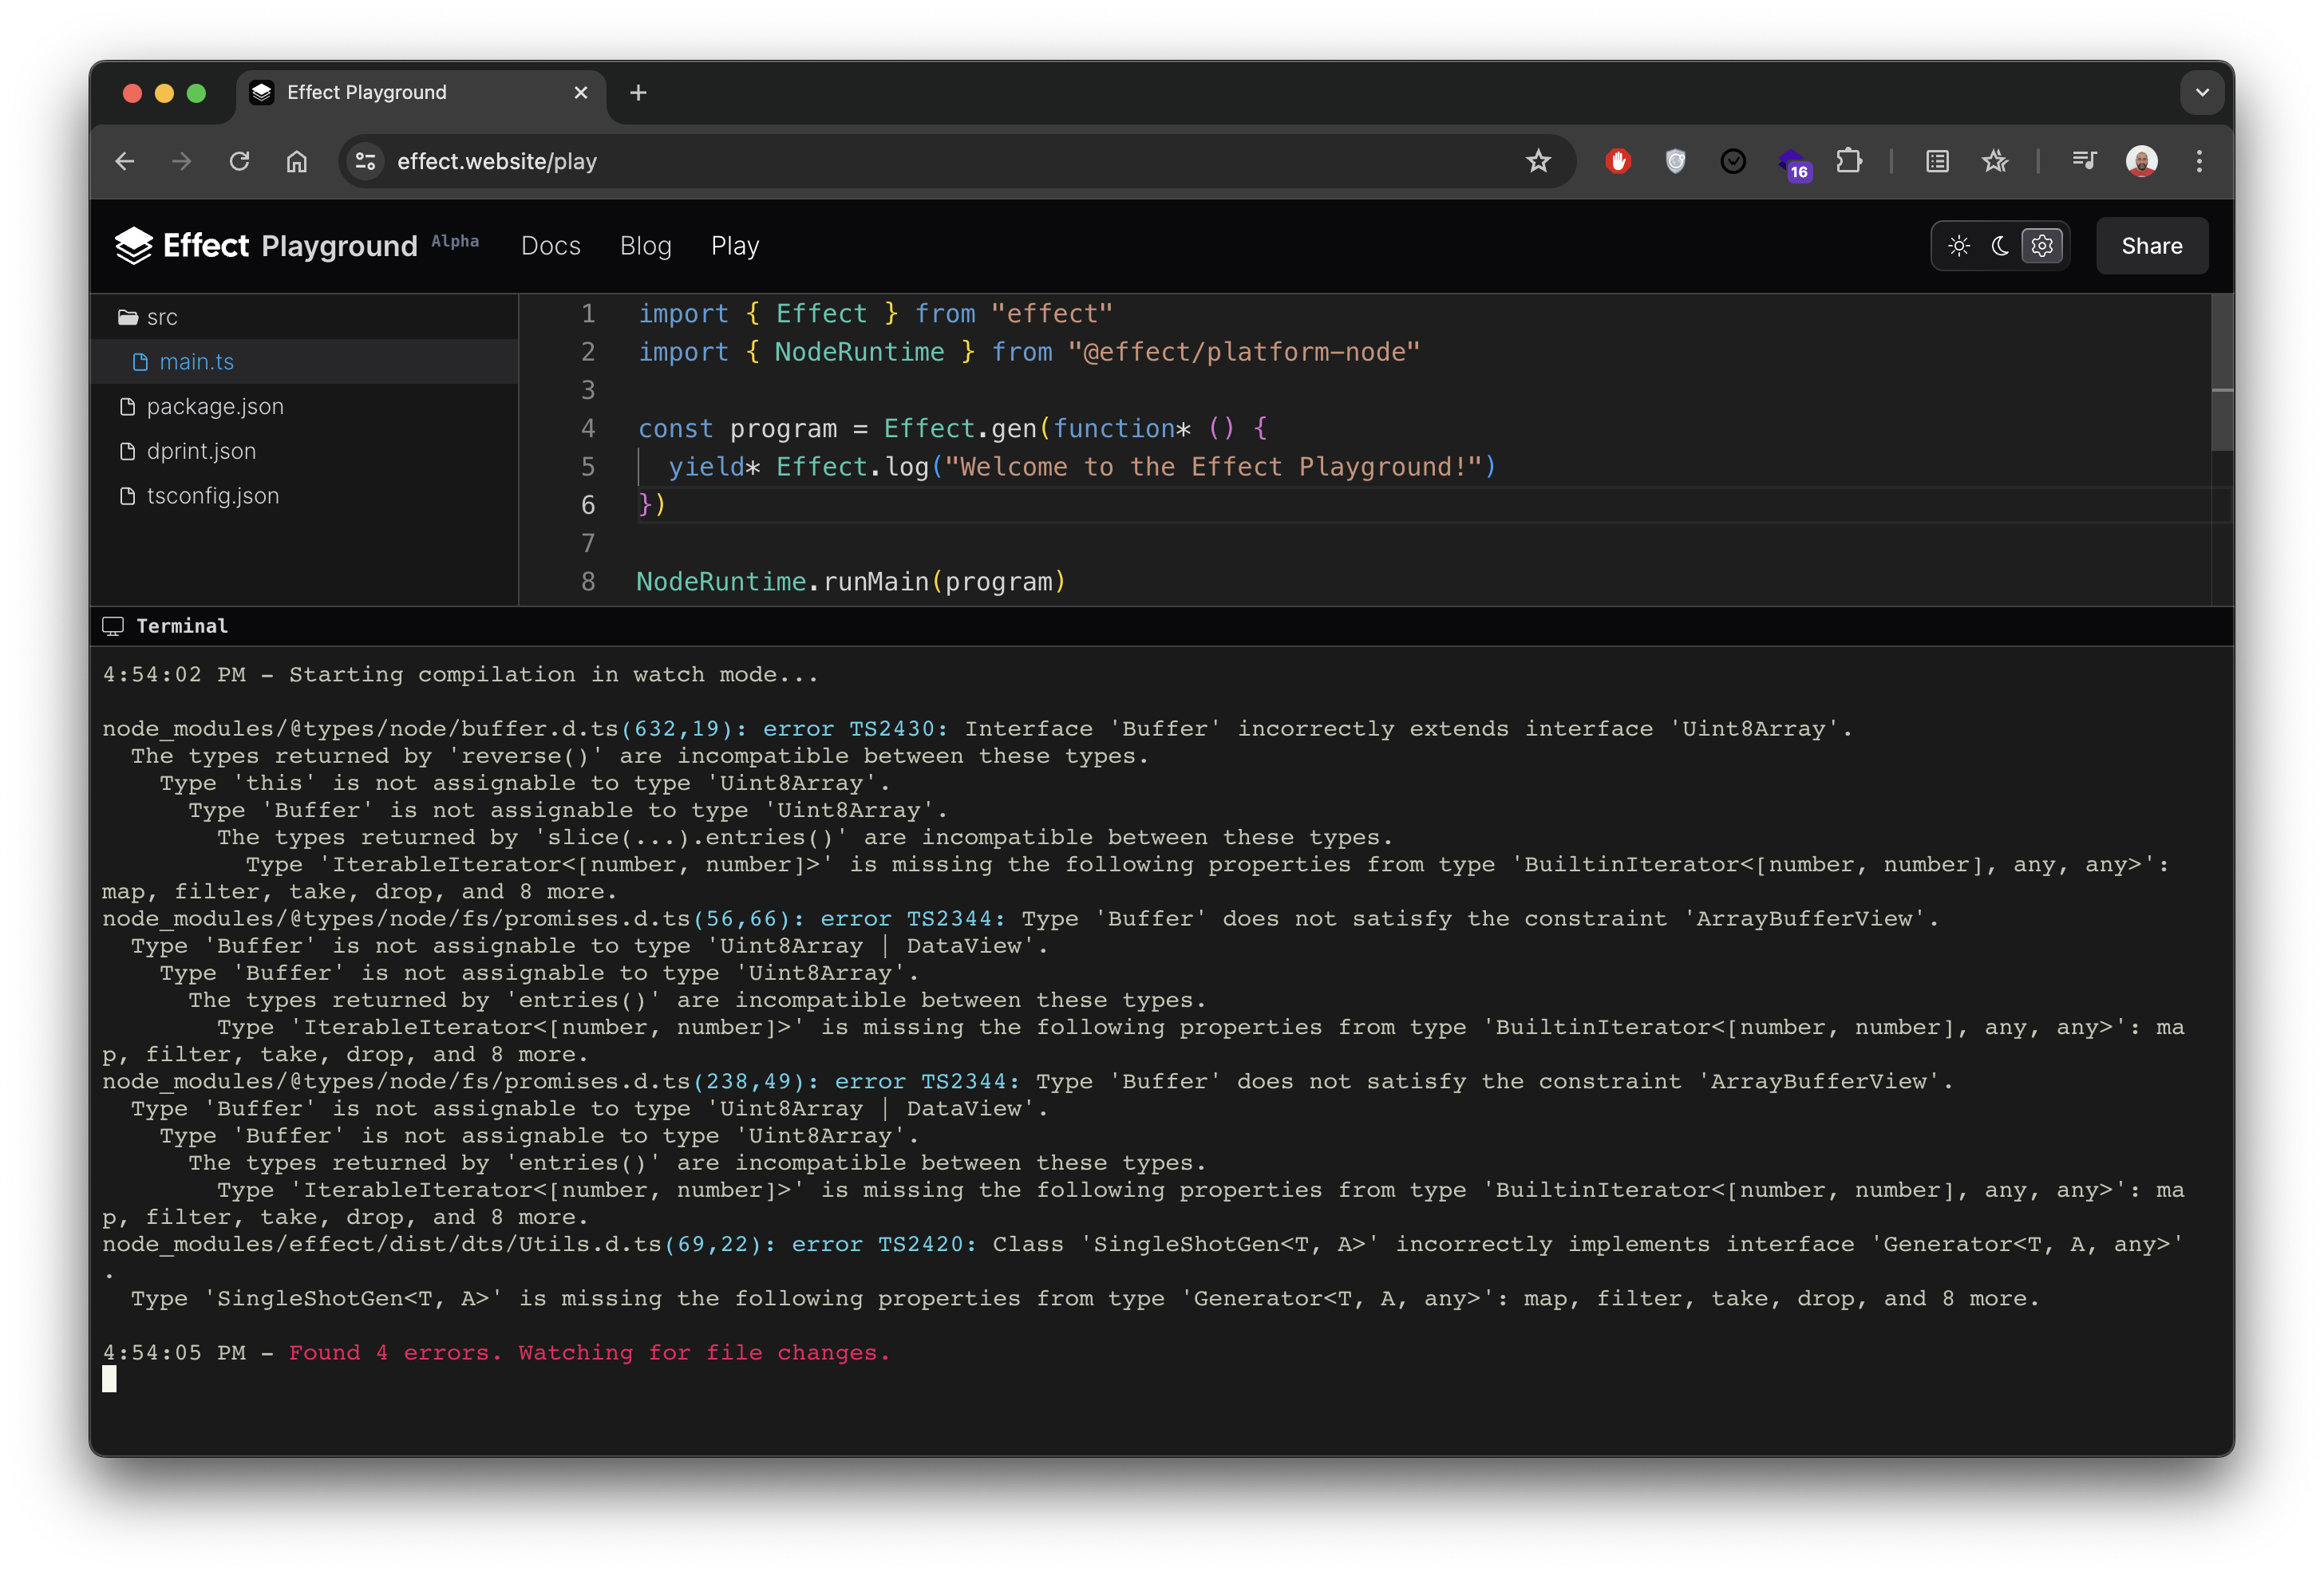Open the three-dot browser menu
The height and width of the screenshot is (1575, 2324).
coord(2200,161)
